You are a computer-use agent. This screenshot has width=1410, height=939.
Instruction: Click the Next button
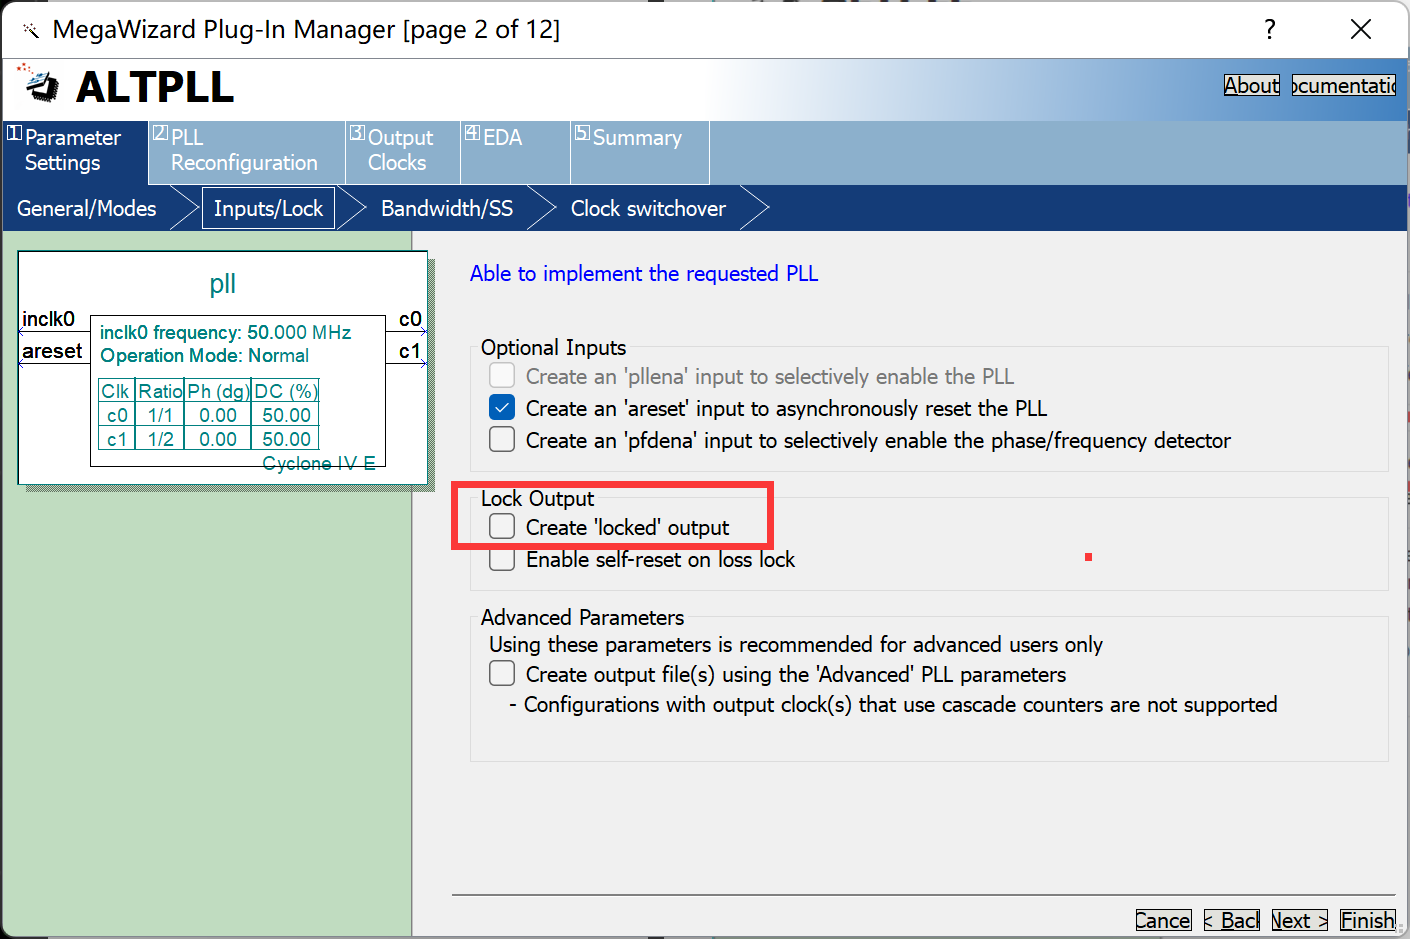[x=1300, y=921]
